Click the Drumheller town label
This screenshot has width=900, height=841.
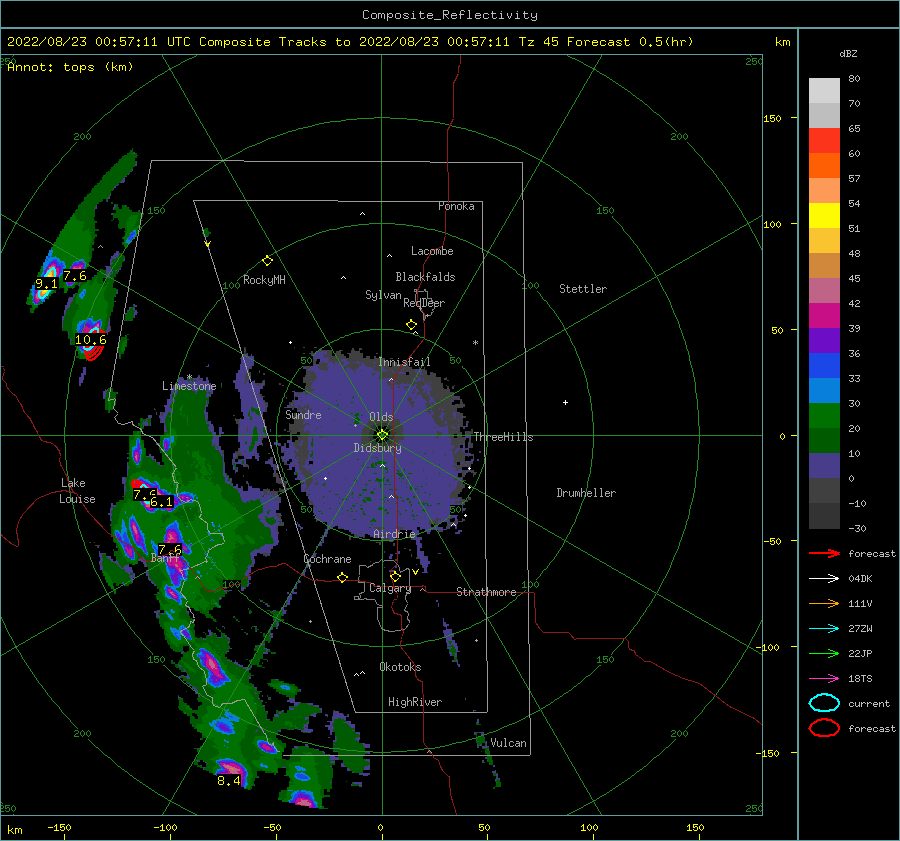point(586,493)
